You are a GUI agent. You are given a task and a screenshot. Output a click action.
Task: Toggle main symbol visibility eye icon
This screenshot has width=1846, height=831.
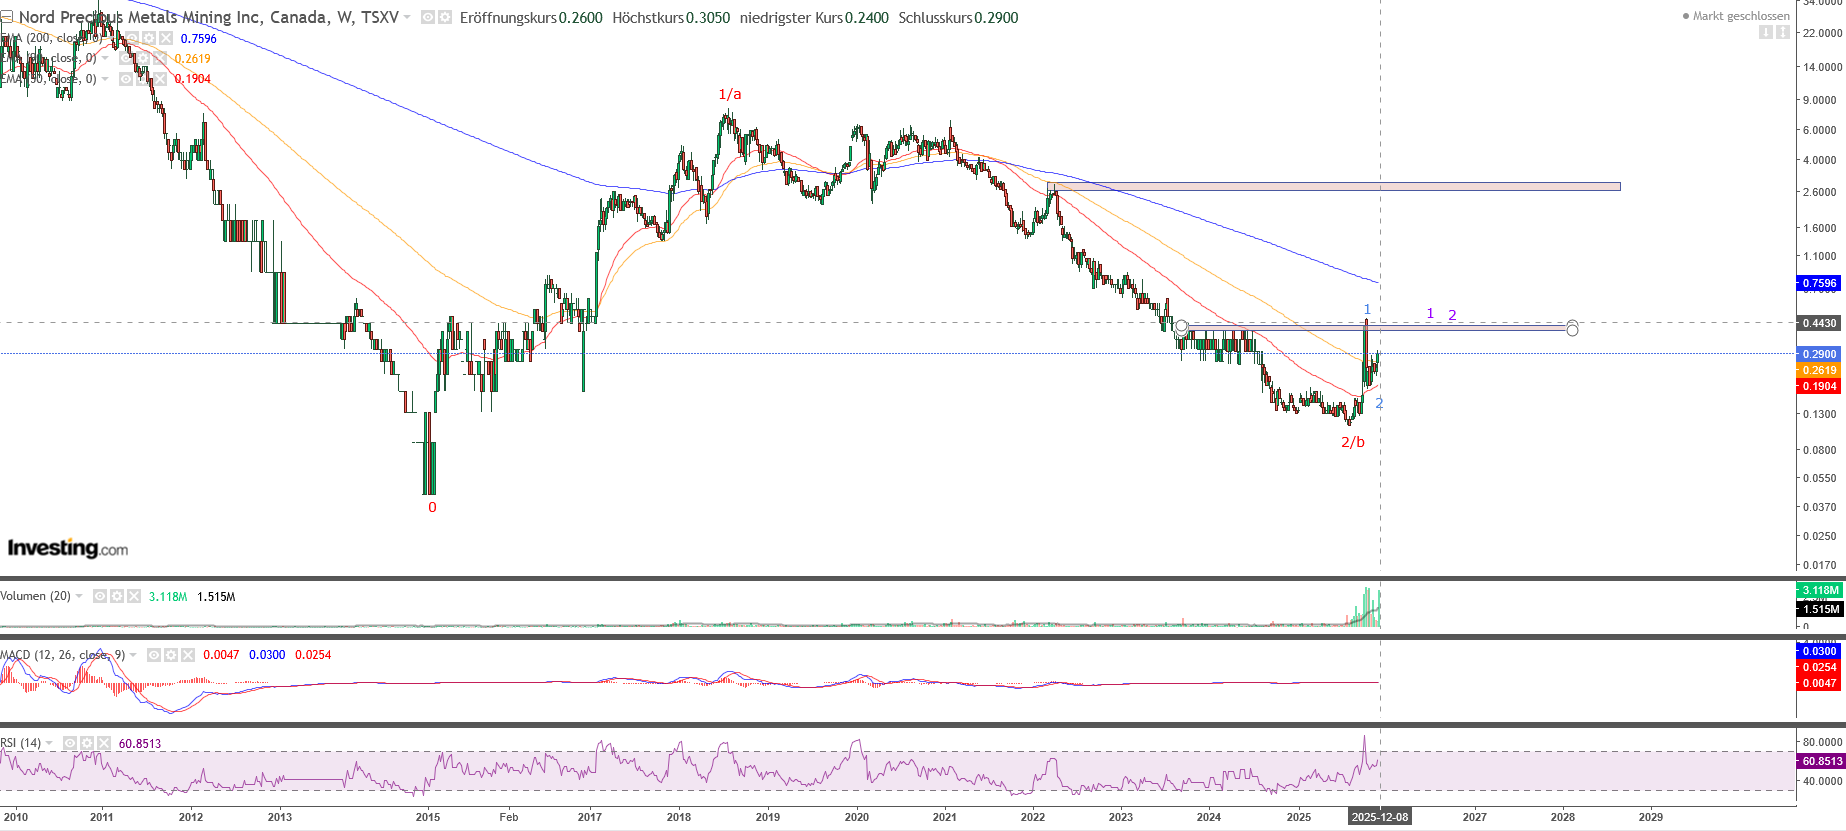pyautogui.click(x=428, y=17)
